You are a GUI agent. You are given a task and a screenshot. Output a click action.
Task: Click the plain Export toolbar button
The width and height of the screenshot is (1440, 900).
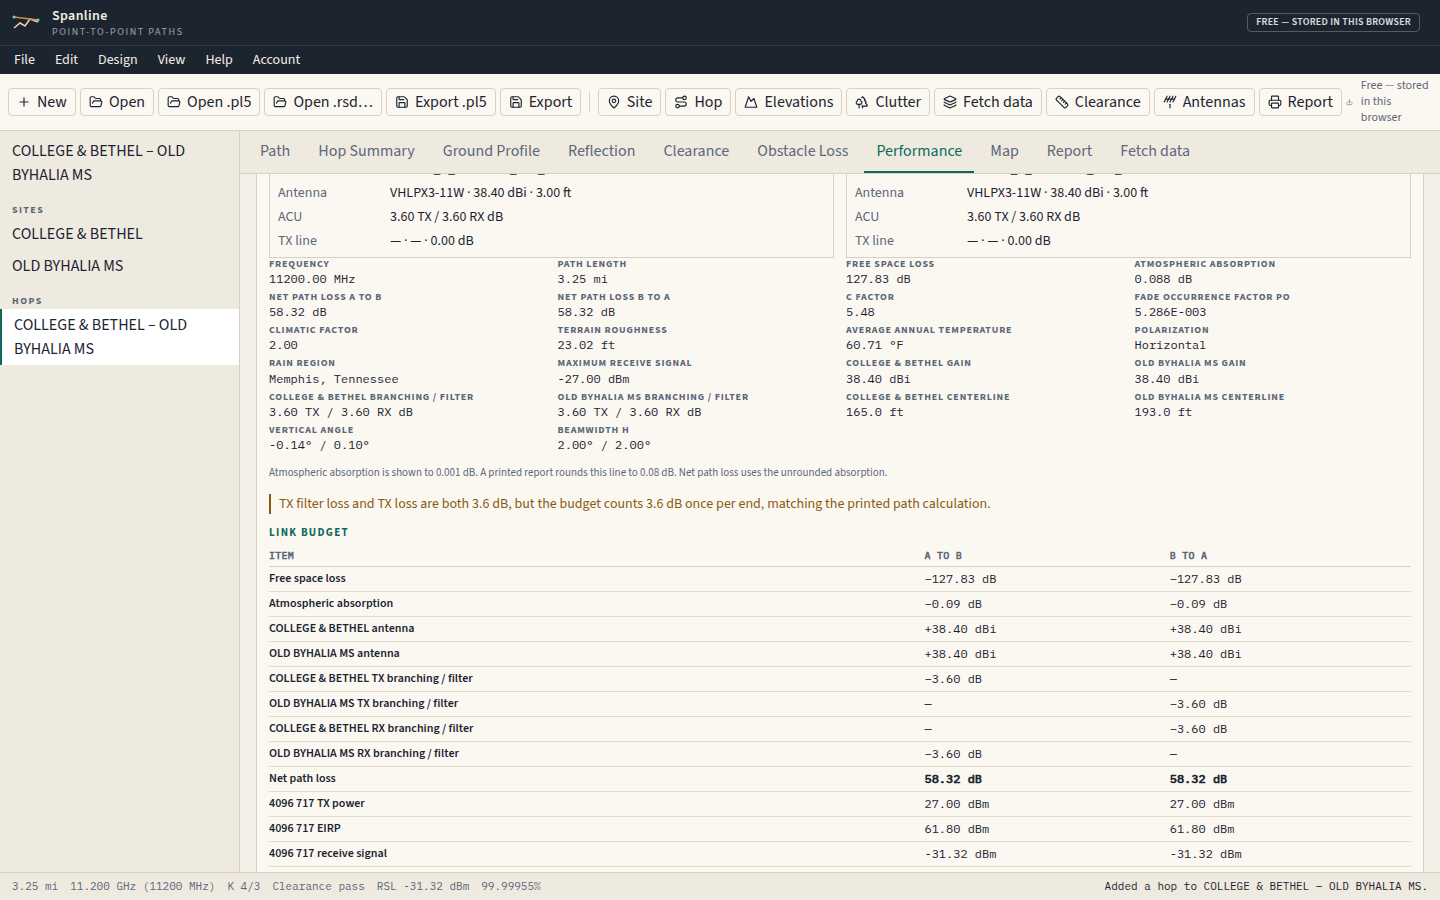click(x=540, y=102)
